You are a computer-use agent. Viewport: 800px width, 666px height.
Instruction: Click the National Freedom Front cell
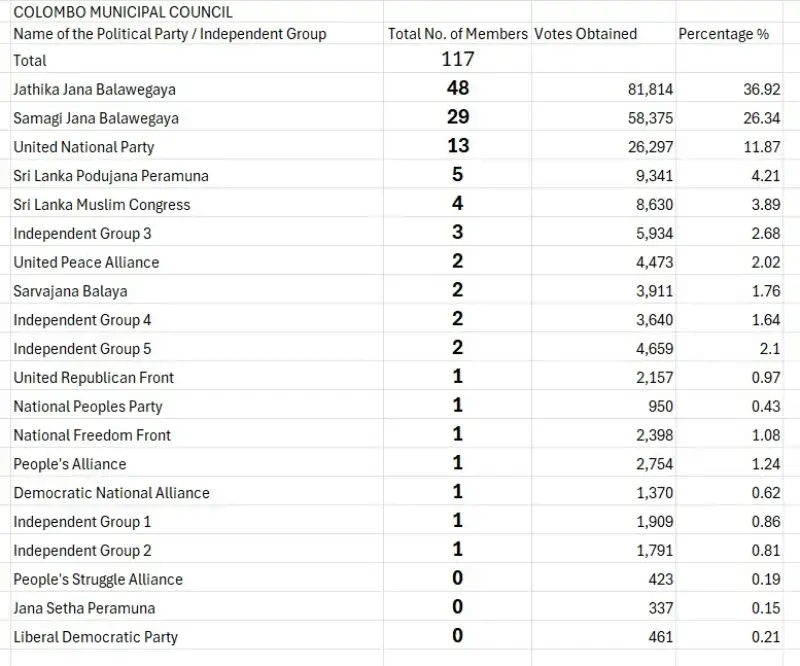point(92,436)
